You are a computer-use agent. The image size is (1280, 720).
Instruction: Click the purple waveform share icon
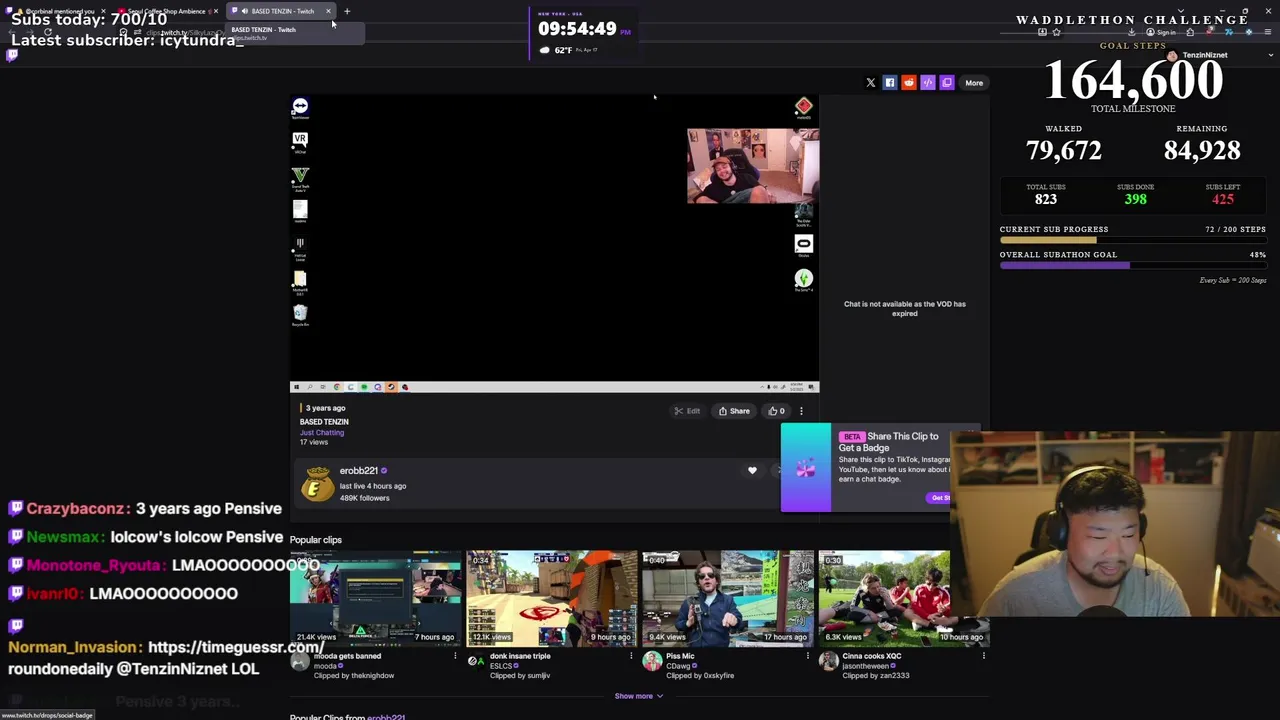click(x=928, y=83)
